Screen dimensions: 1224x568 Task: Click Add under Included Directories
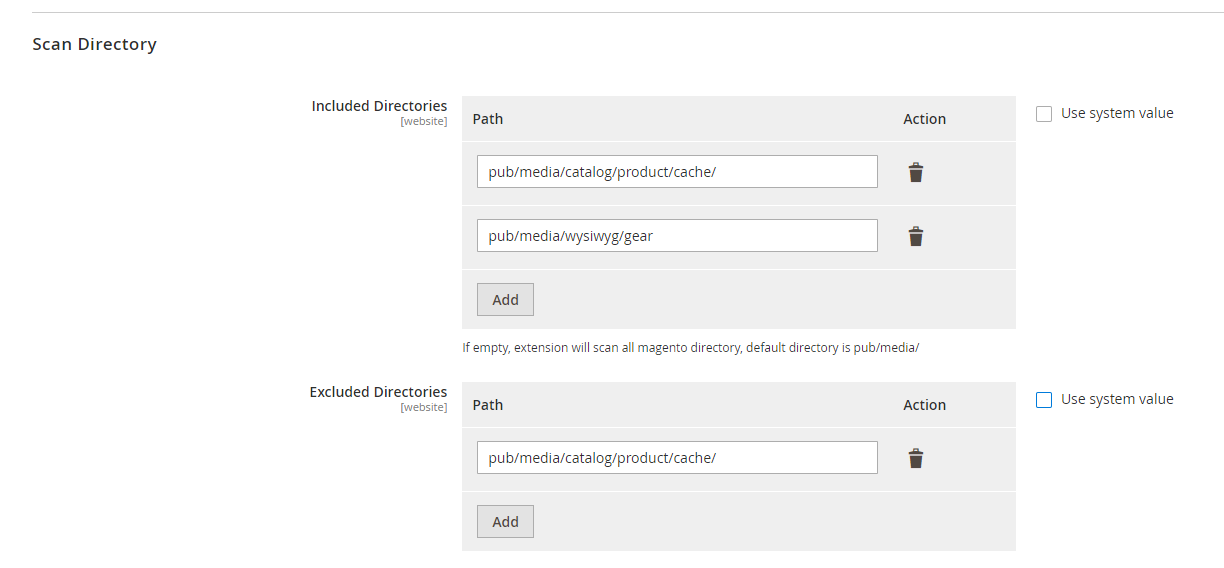(505, 300)
